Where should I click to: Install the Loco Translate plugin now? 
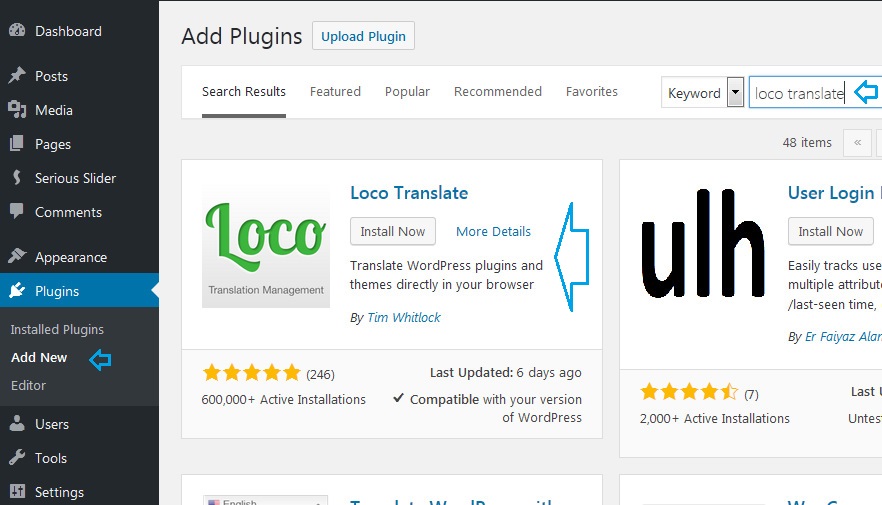(393, 231)
